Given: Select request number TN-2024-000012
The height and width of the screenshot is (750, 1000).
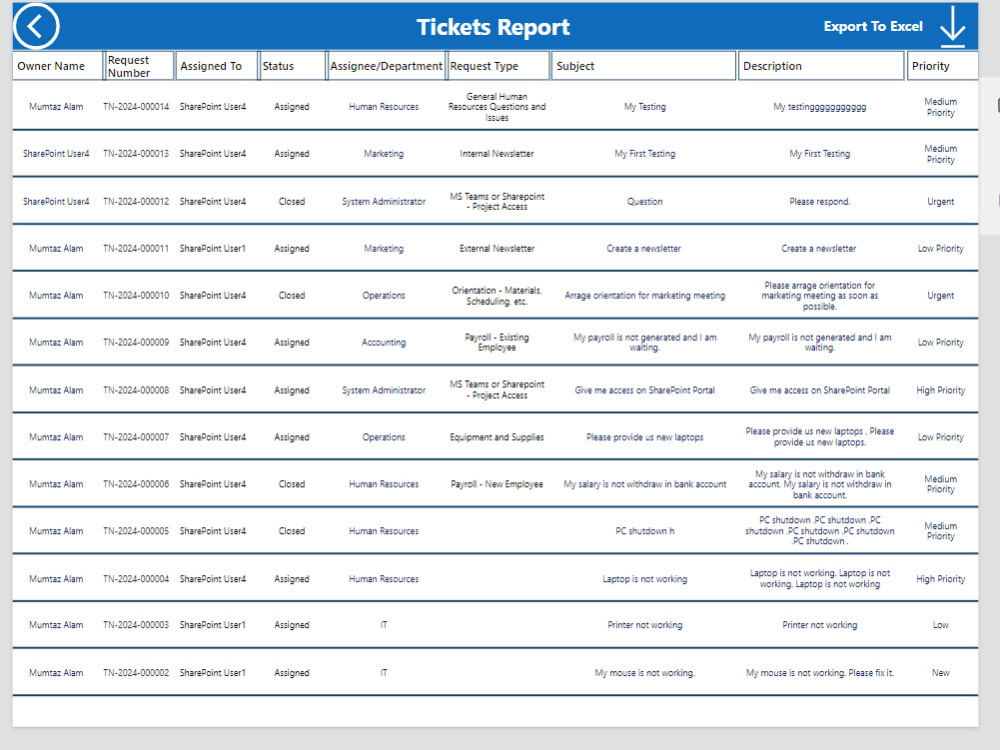Looking at the screenshot, I should [136, 202].
